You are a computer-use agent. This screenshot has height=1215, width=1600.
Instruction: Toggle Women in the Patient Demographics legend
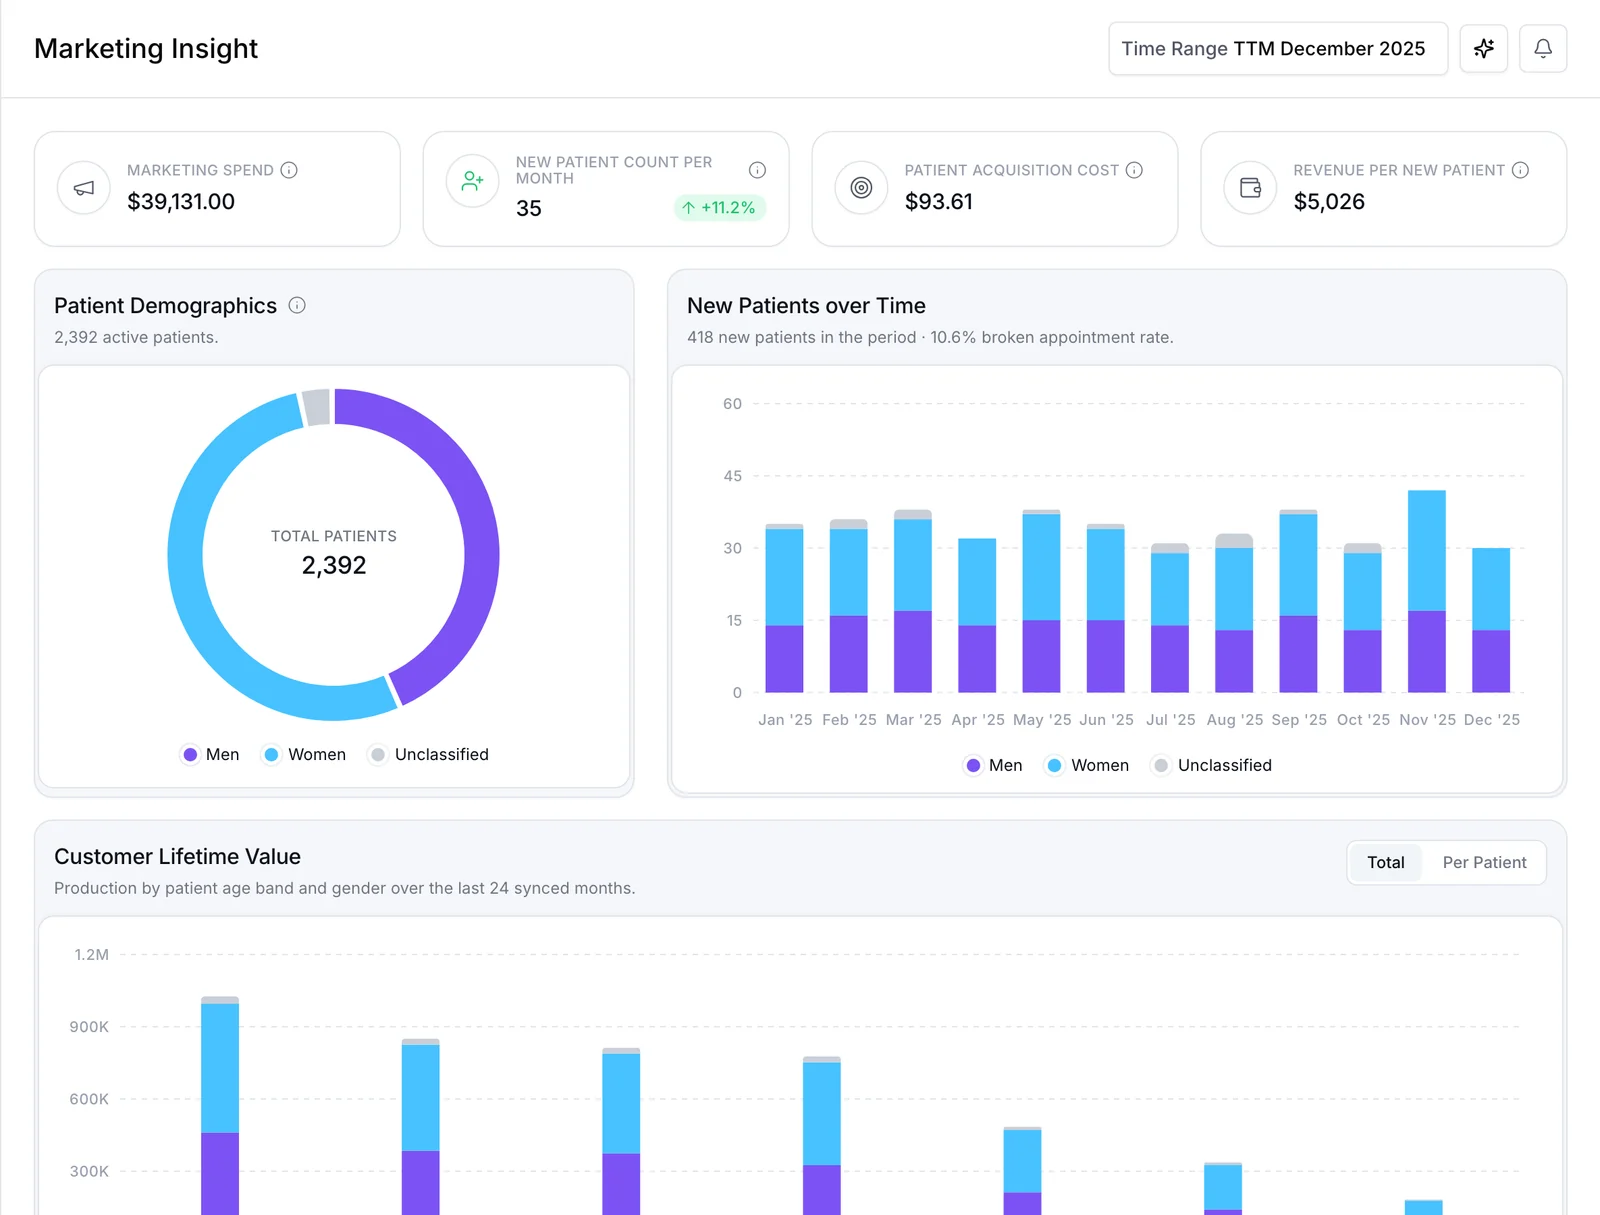pyautogui.click(x=305, y=754)
